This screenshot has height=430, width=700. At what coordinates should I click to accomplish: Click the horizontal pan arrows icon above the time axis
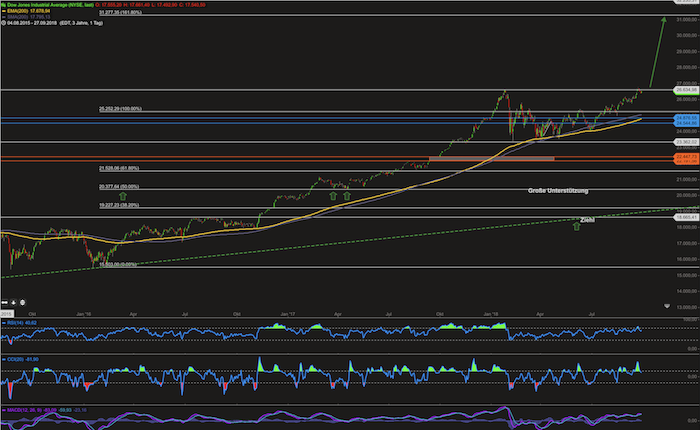[4, 302]
